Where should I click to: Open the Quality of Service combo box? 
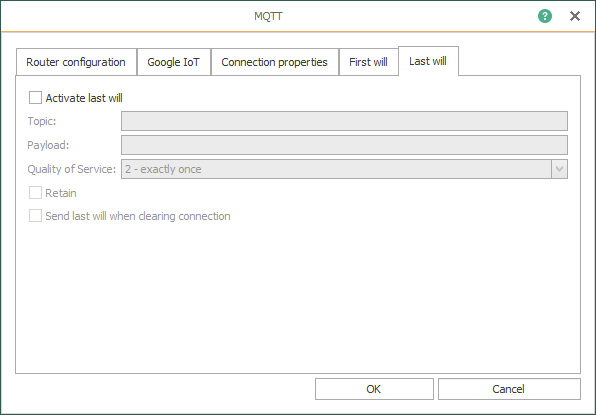pos(344,169)
